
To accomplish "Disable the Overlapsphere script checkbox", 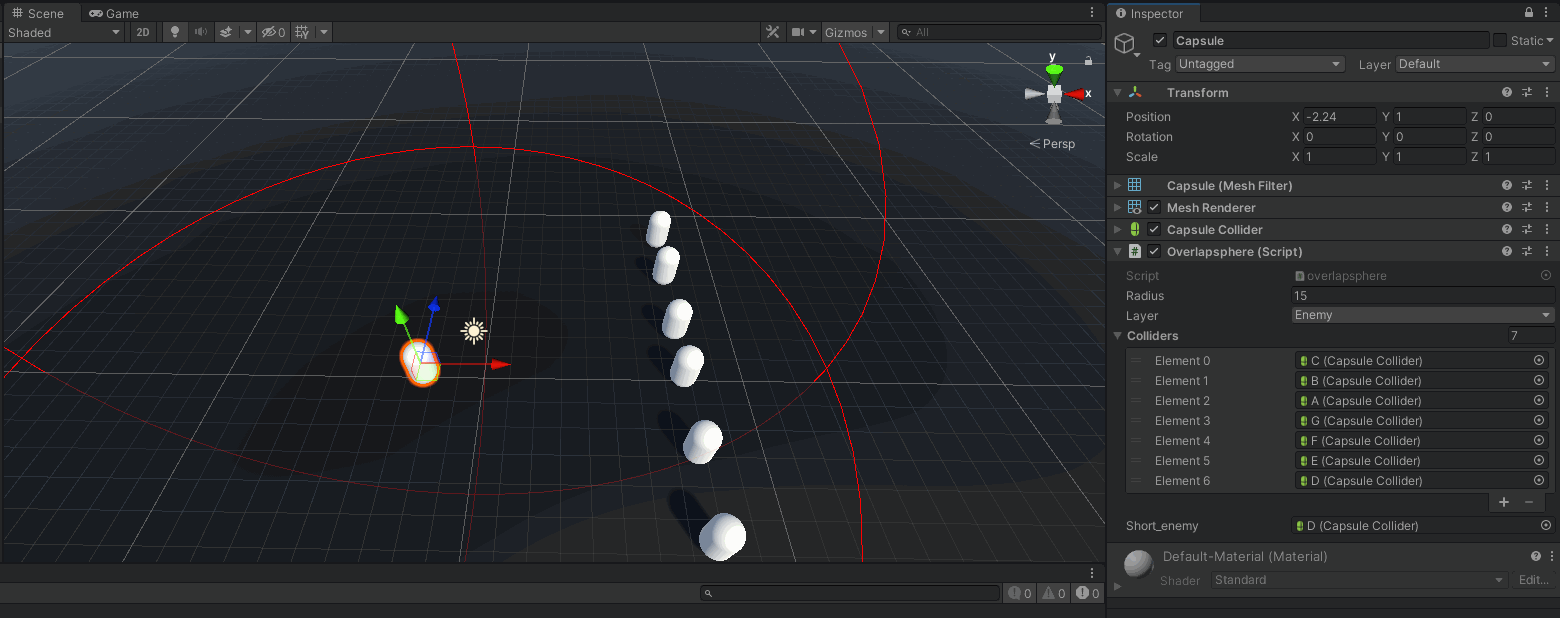I will pos(1154,251).
